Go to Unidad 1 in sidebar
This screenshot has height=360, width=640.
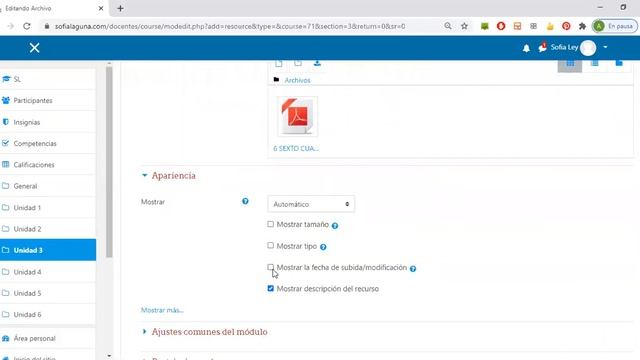tap(48, 208)
